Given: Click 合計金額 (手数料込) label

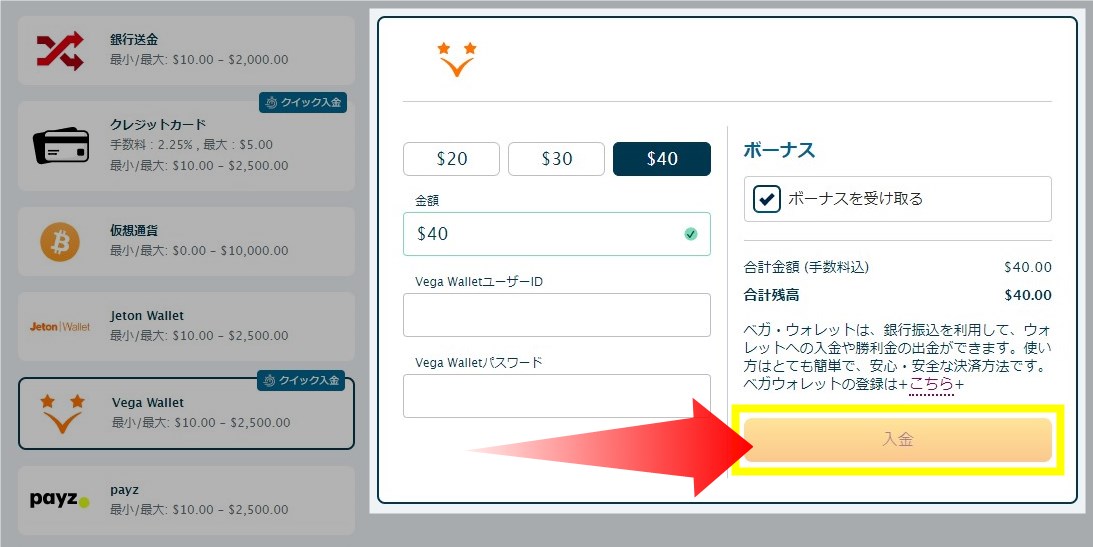Looking at the screenshot, I should click(807, 267).
